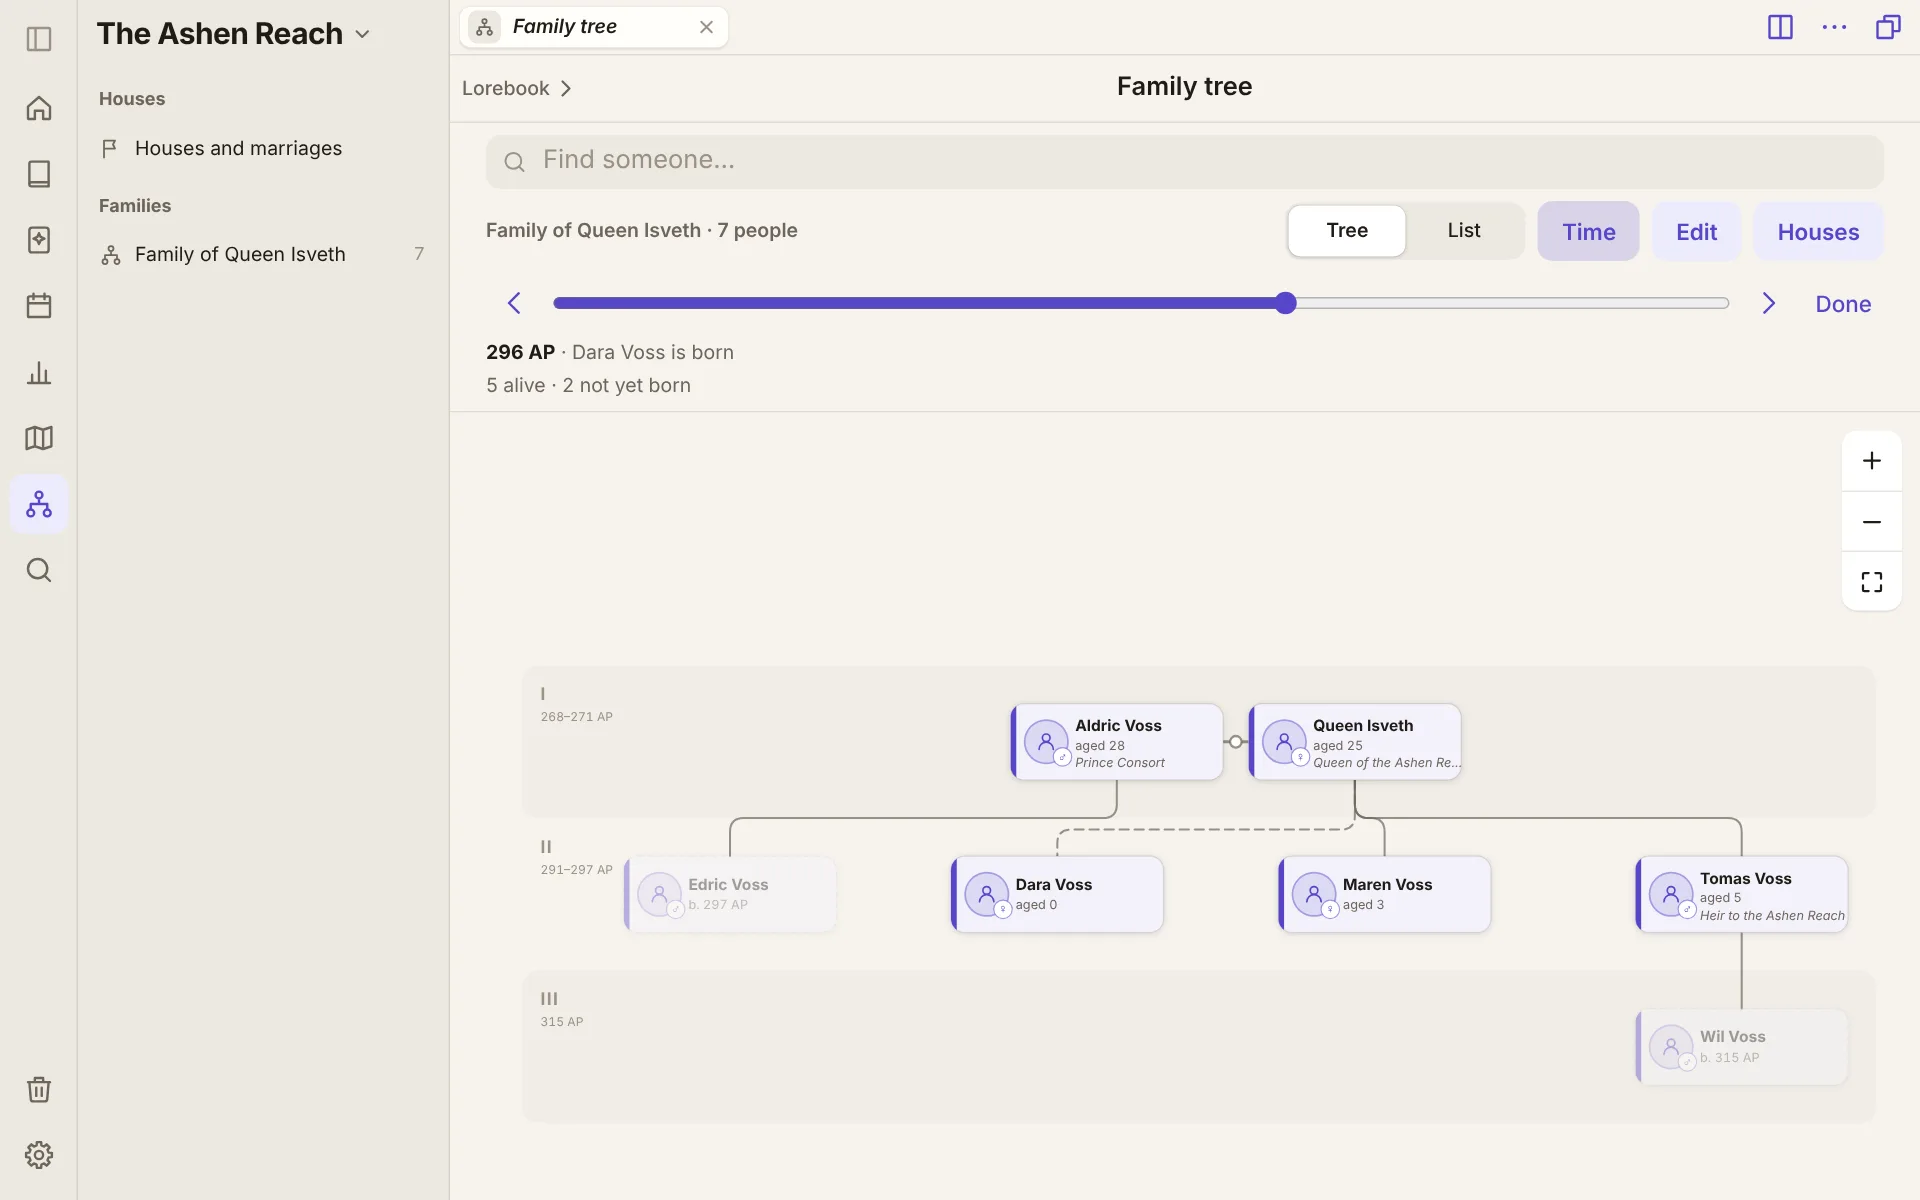Viewport: 1920px width, 1200px height.
Task: Select the Dara Voss person card
Action: 1058,894
